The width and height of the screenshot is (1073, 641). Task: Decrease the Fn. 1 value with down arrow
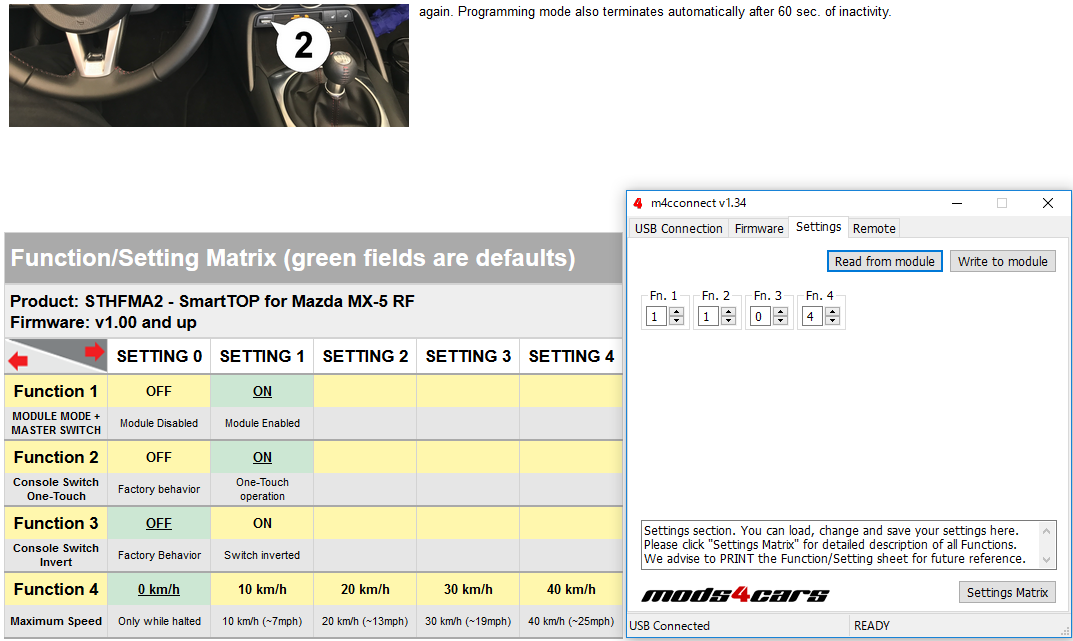677,321
